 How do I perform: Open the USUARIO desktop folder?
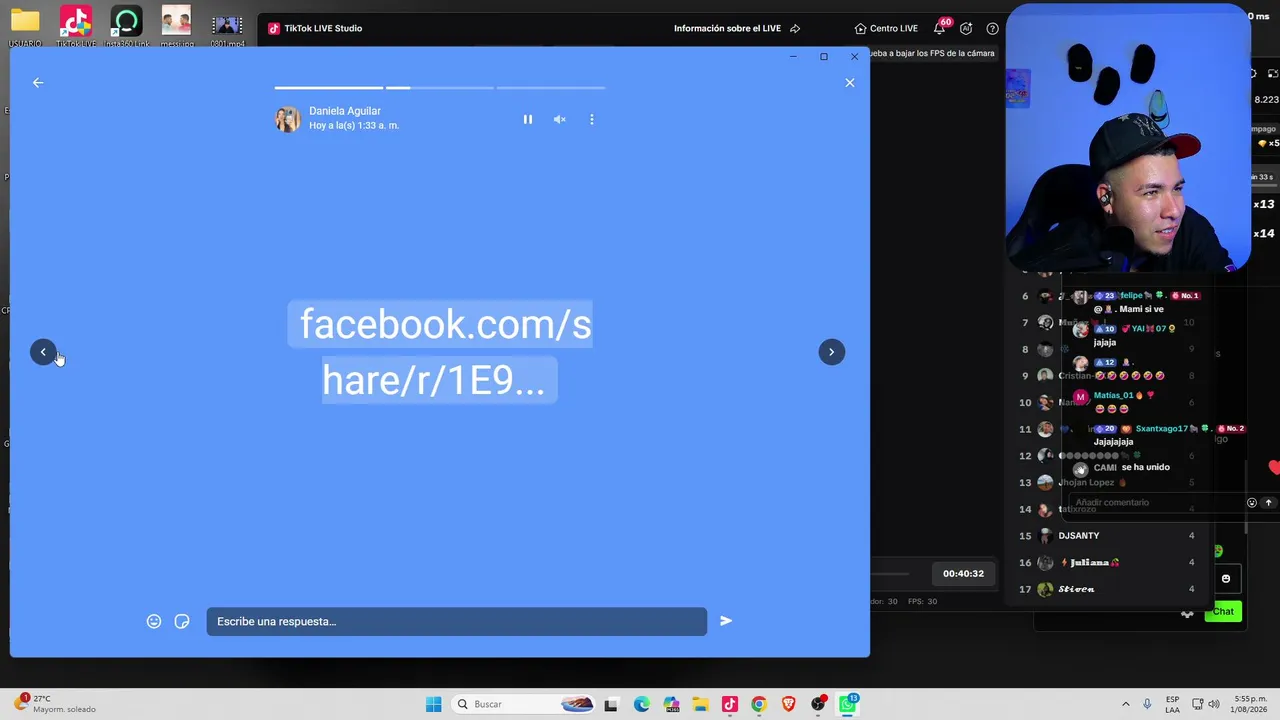click(25, 27)
